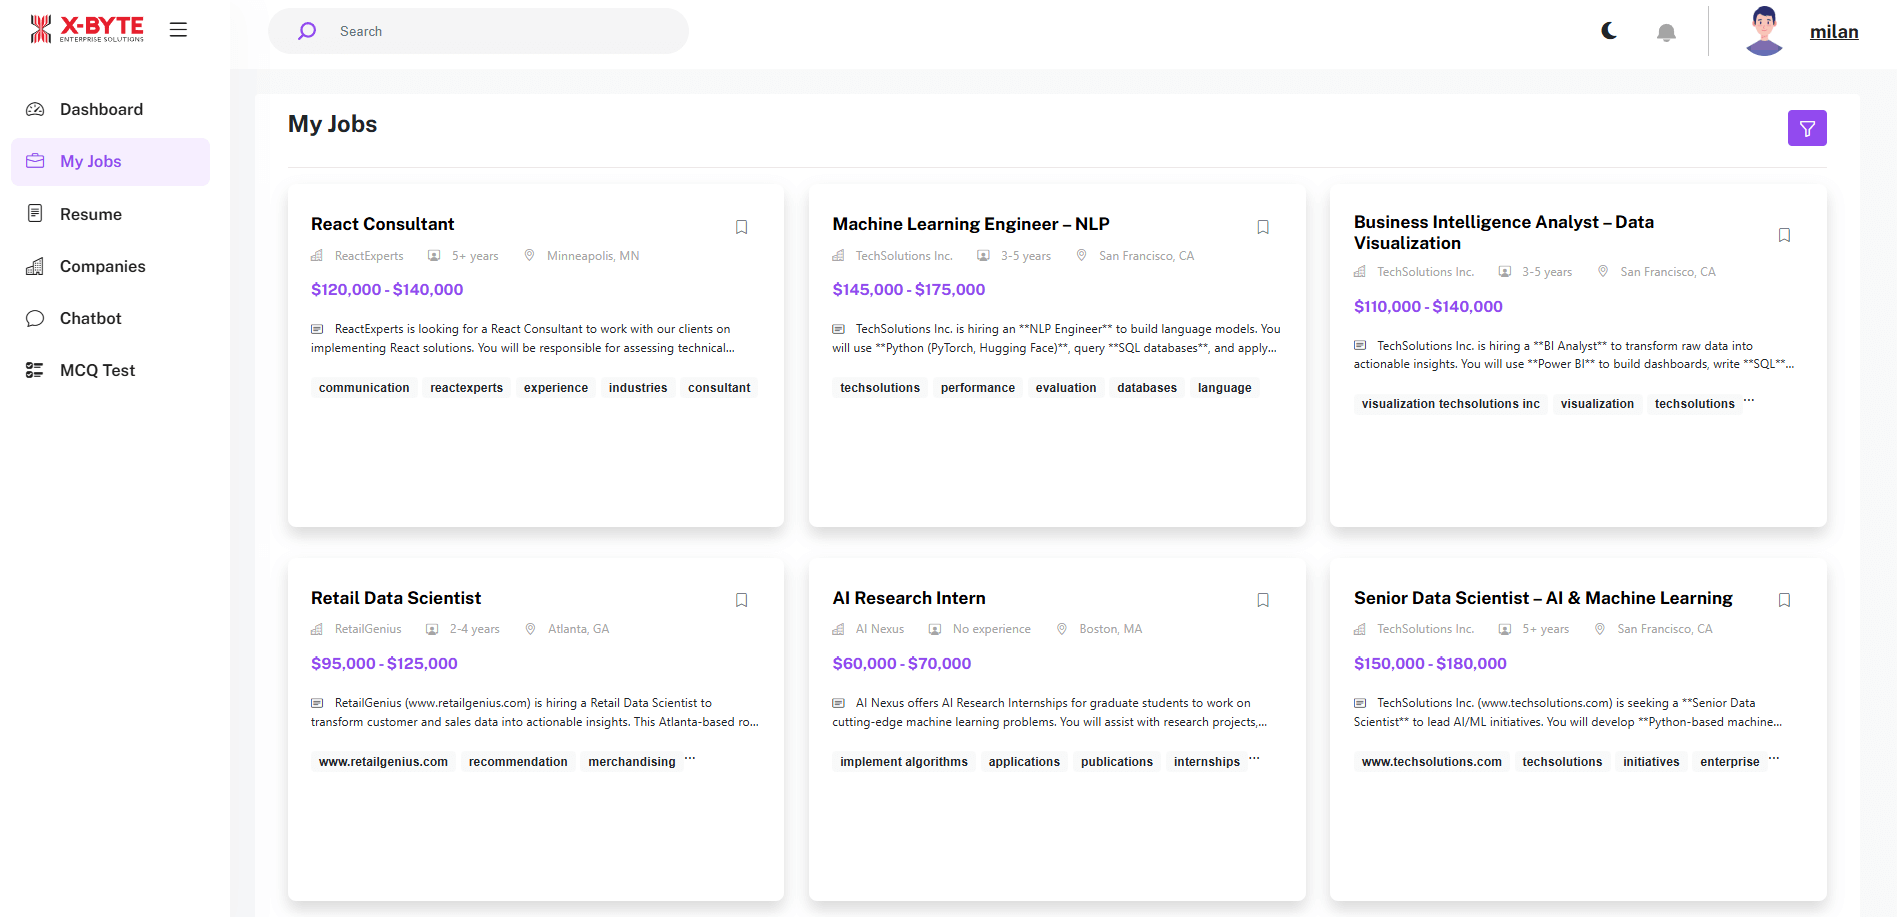Click the milan username link
The height and width of the screenshot is (917, 1897).
1833,32
